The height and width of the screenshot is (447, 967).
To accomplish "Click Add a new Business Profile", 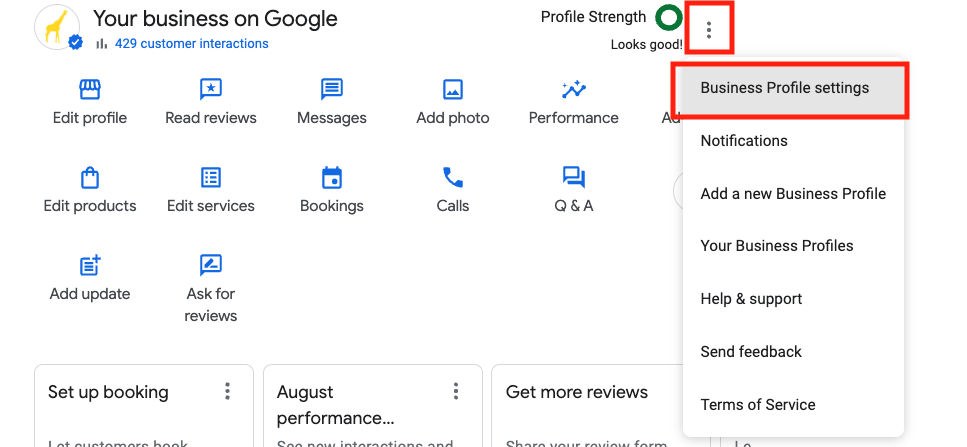I will [793, 194].
